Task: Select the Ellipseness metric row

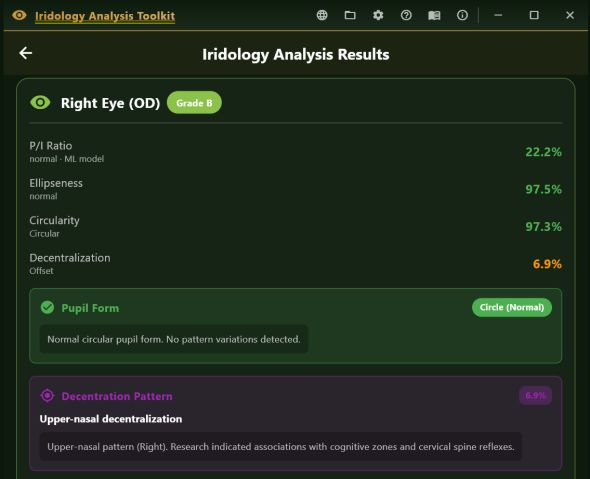Action: pyautogui.click(x=295, y=189)
